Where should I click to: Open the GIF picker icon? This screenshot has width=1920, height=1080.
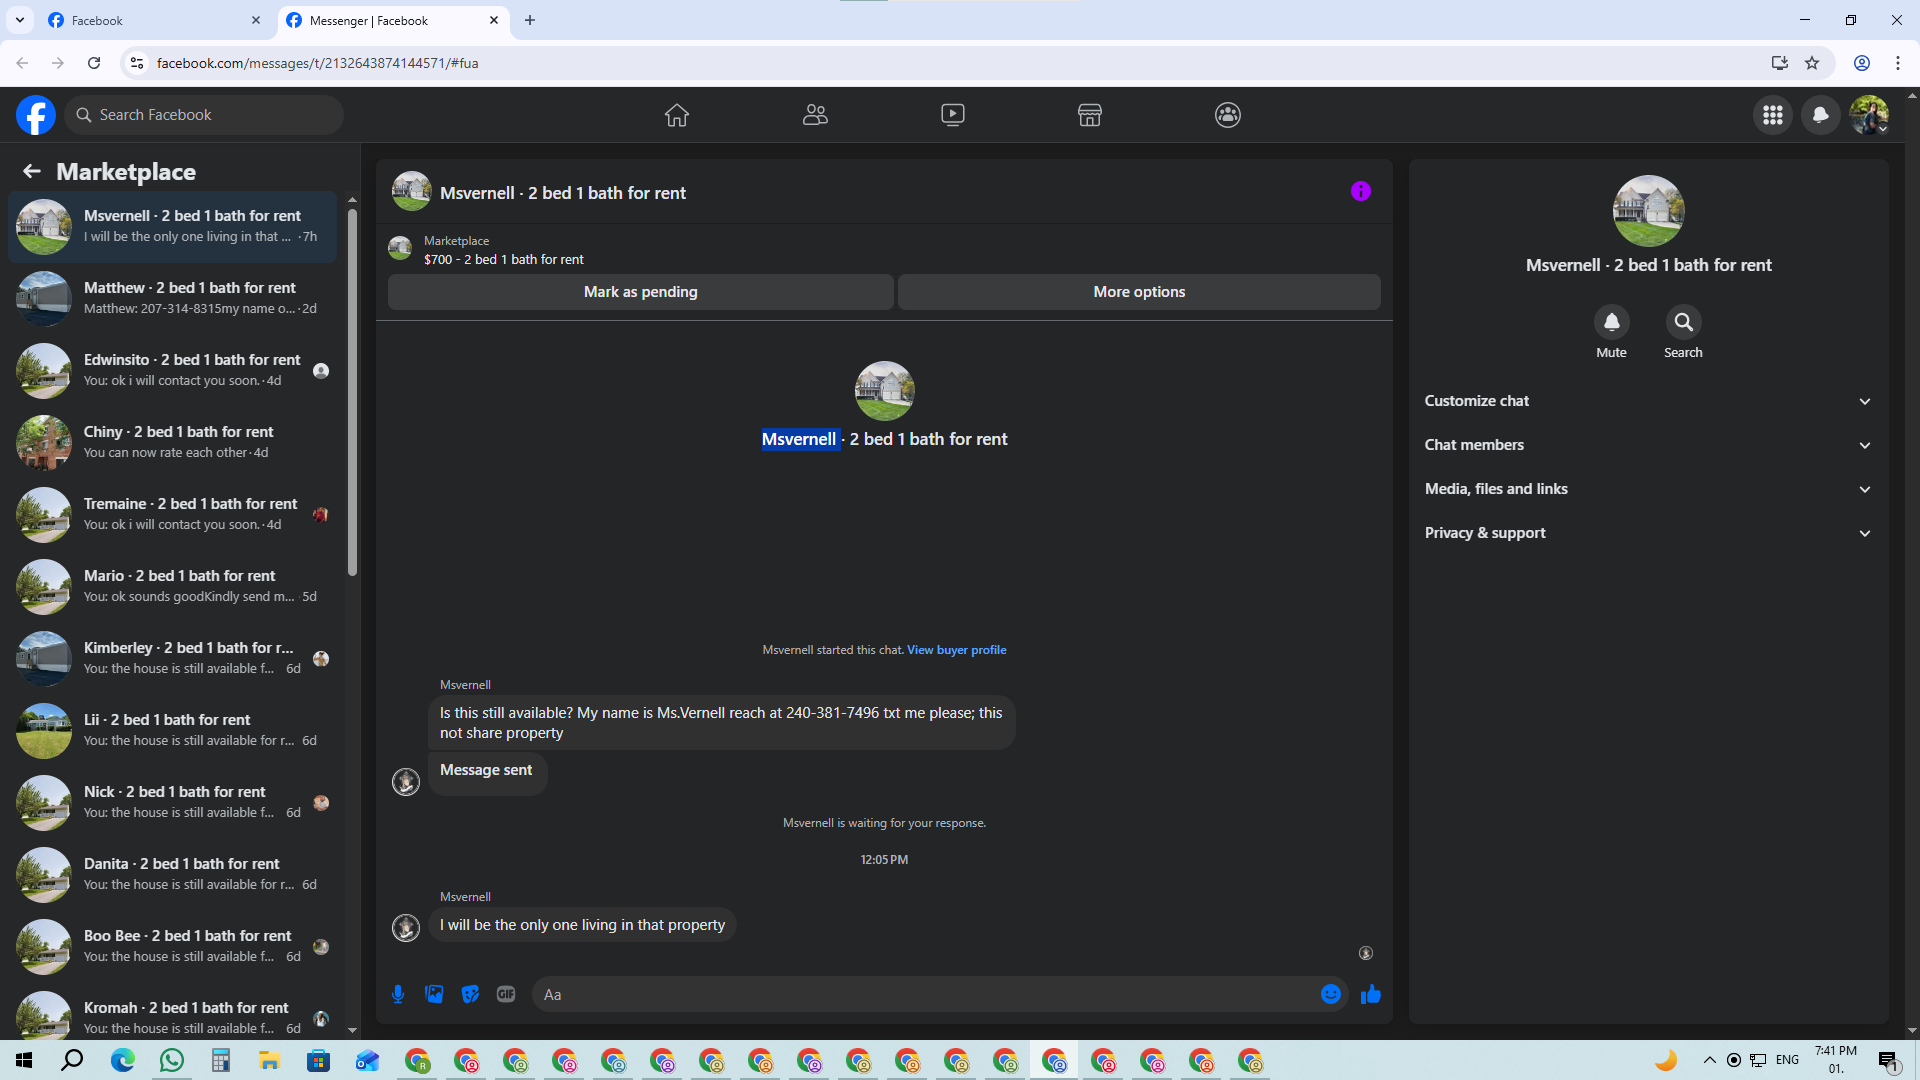[506, 994]
